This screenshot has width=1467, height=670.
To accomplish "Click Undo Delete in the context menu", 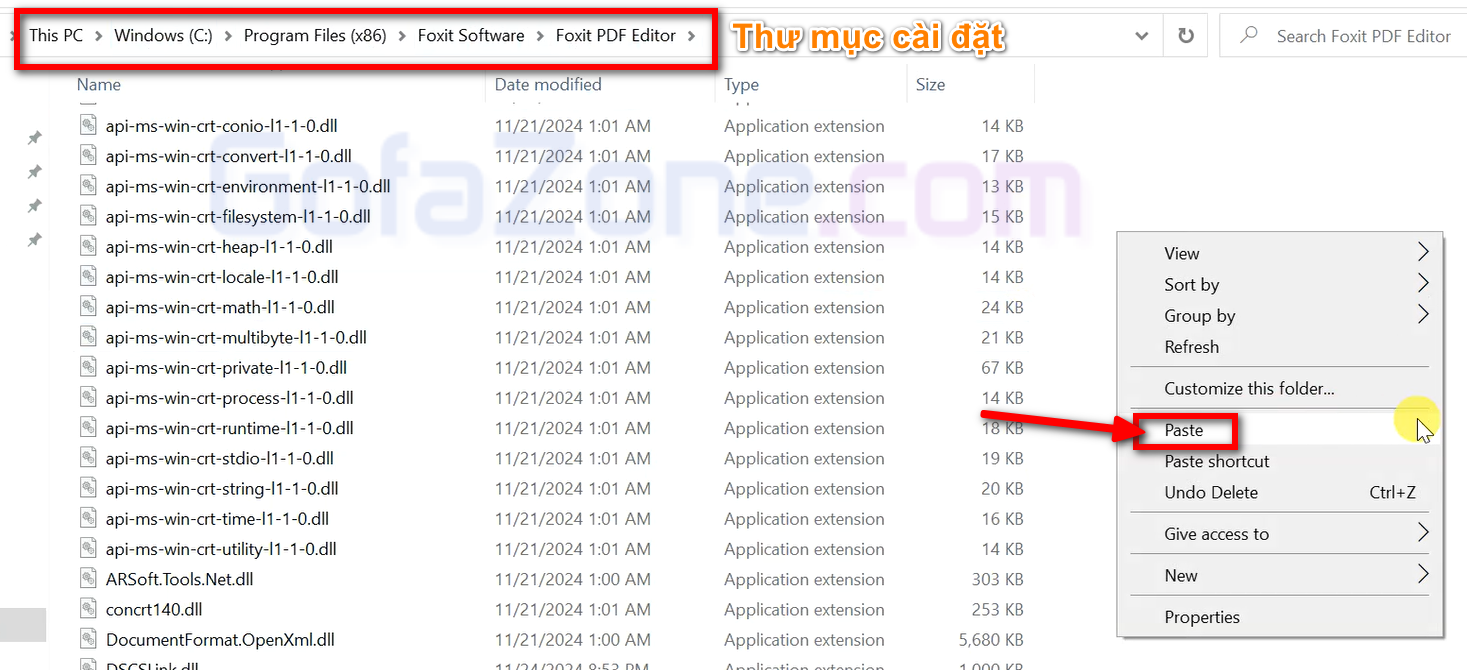I will click(1211, 492).
